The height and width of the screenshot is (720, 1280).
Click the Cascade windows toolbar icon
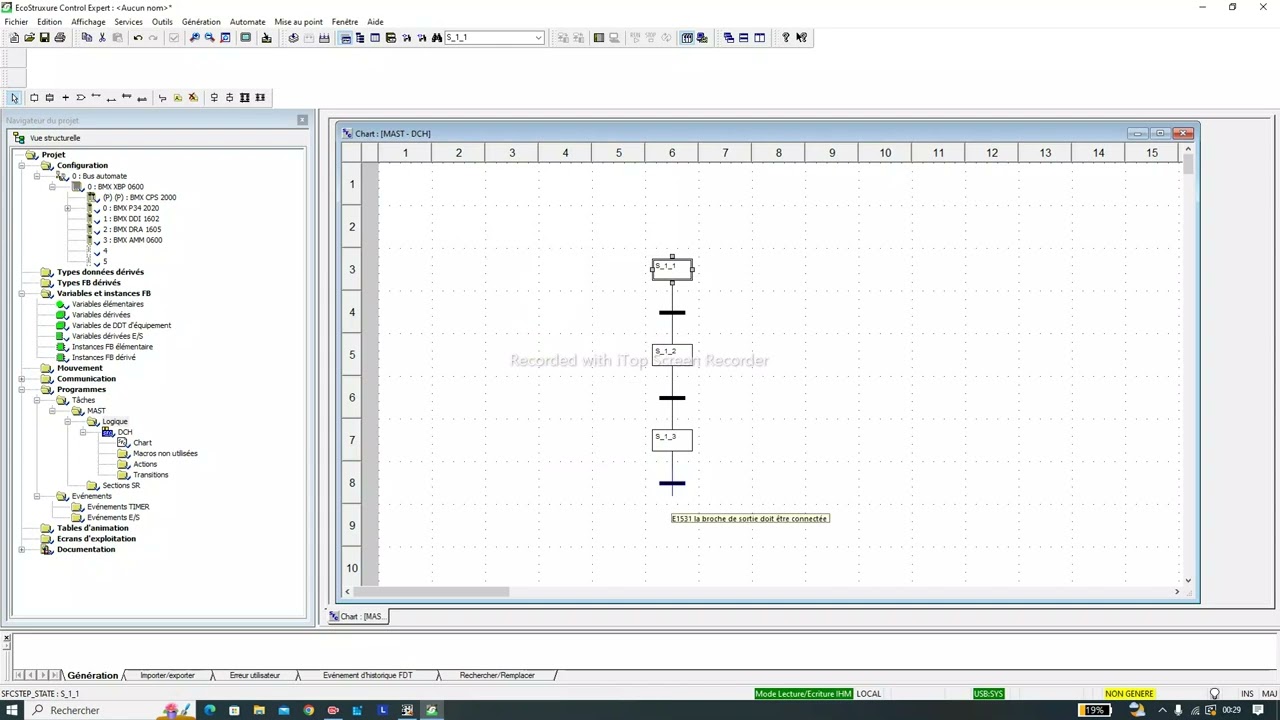tap(728, 38)
